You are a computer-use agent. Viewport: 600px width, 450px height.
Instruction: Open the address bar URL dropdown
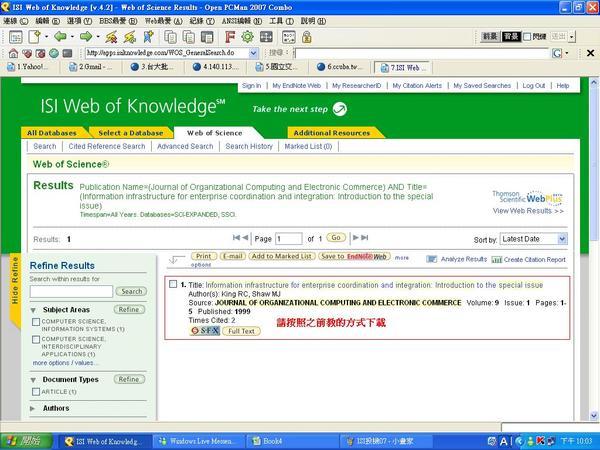[253, 53]
